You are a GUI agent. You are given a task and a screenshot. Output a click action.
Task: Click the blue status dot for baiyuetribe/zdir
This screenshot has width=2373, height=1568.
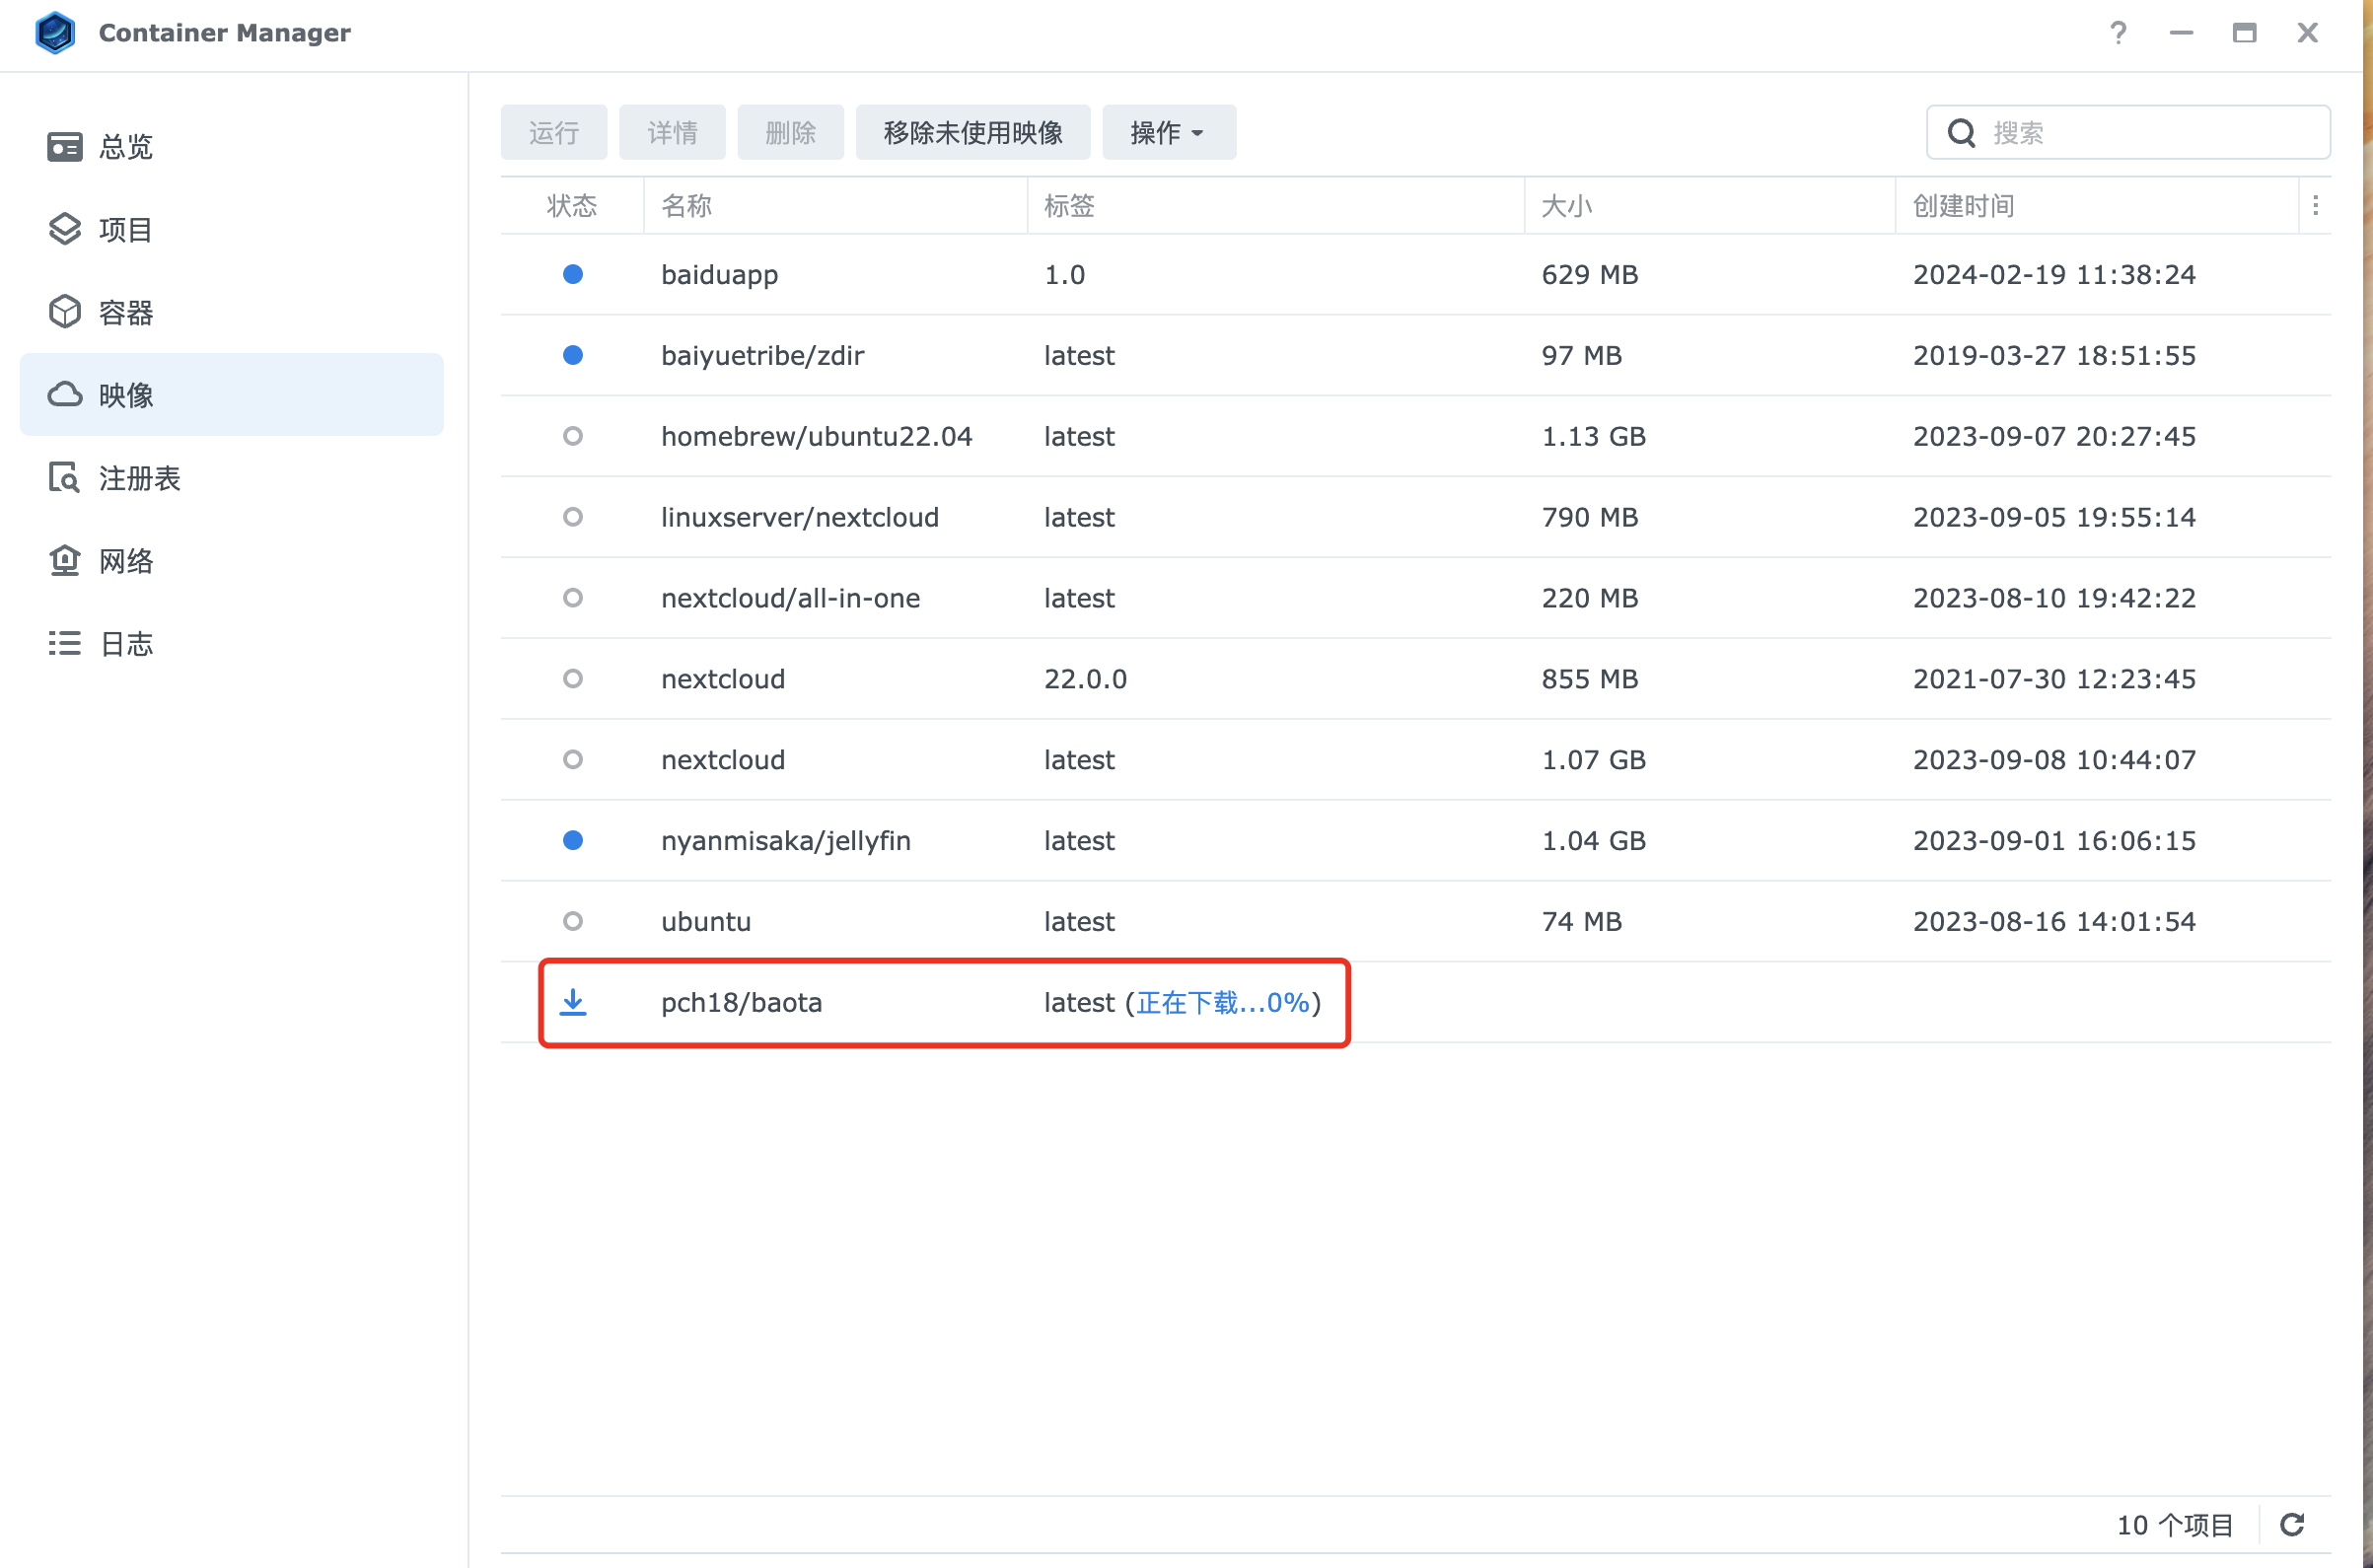pyautogui.click(x=573, y=355)
